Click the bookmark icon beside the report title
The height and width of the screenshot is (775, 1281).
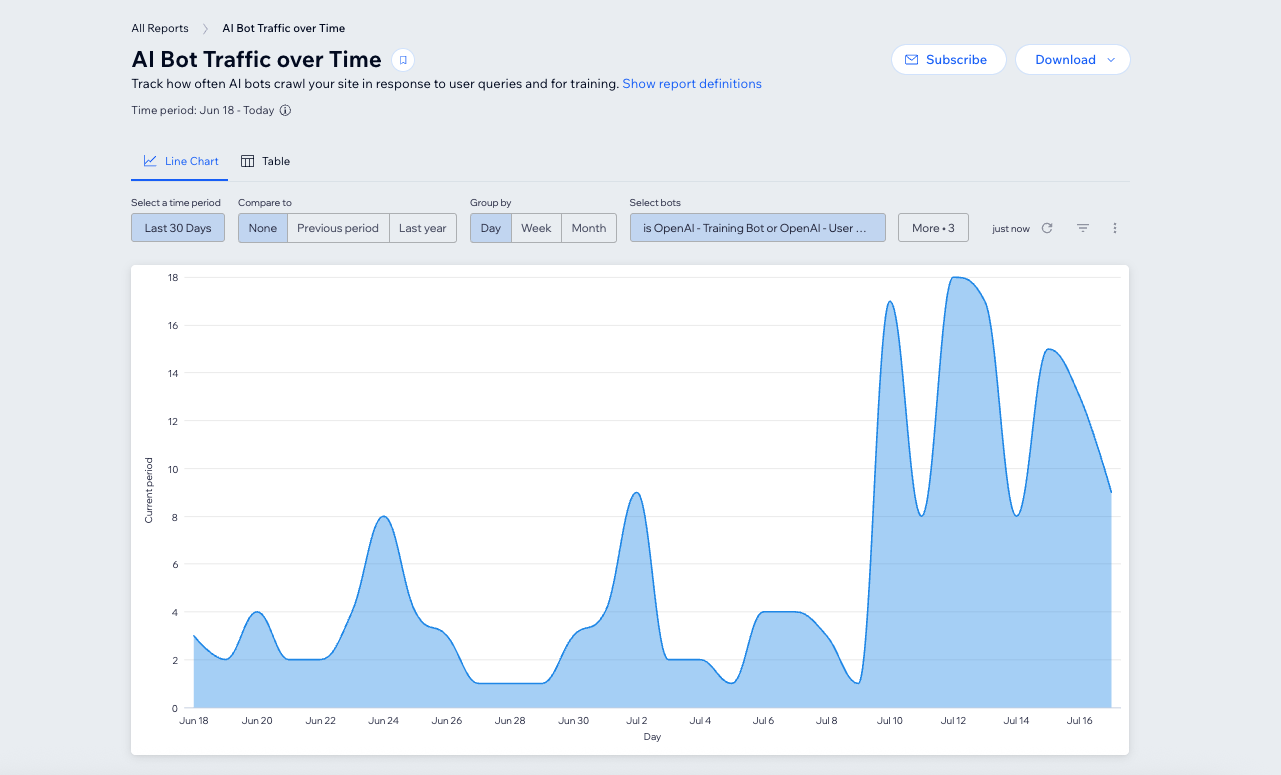click(x=402, y=60)
